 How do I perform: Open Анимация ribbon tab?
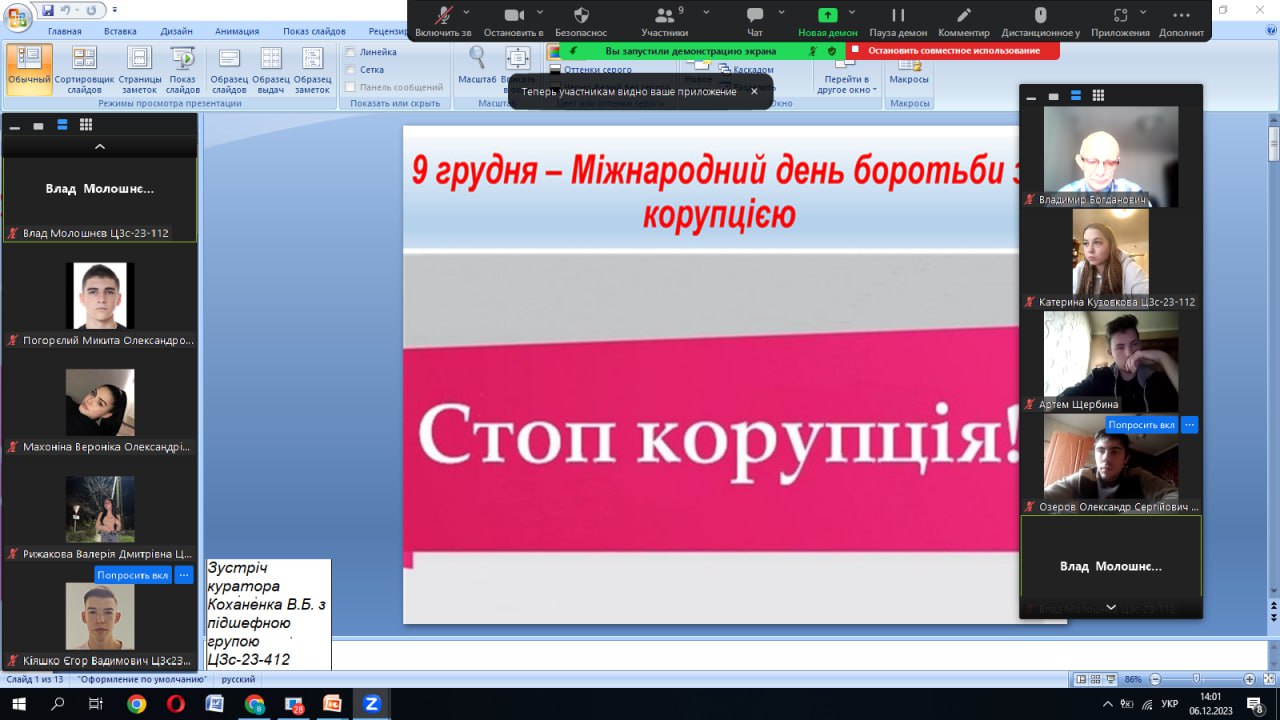(236, 31)
